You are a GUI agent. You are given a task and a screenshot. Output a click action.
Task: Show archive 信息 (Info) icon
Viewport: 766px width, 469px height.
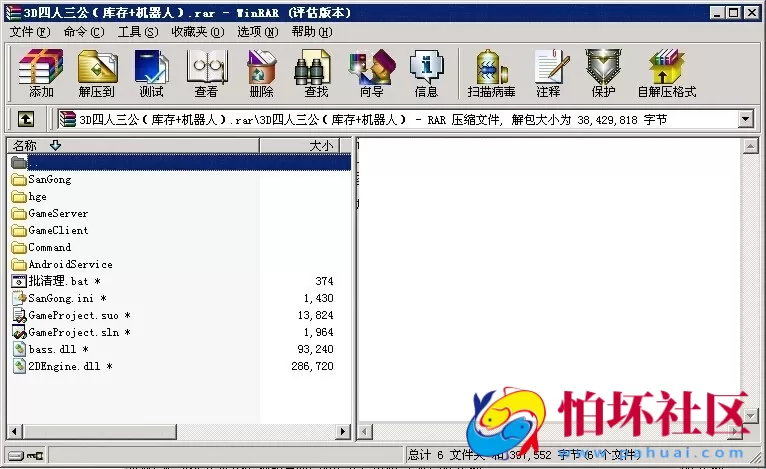426,73
